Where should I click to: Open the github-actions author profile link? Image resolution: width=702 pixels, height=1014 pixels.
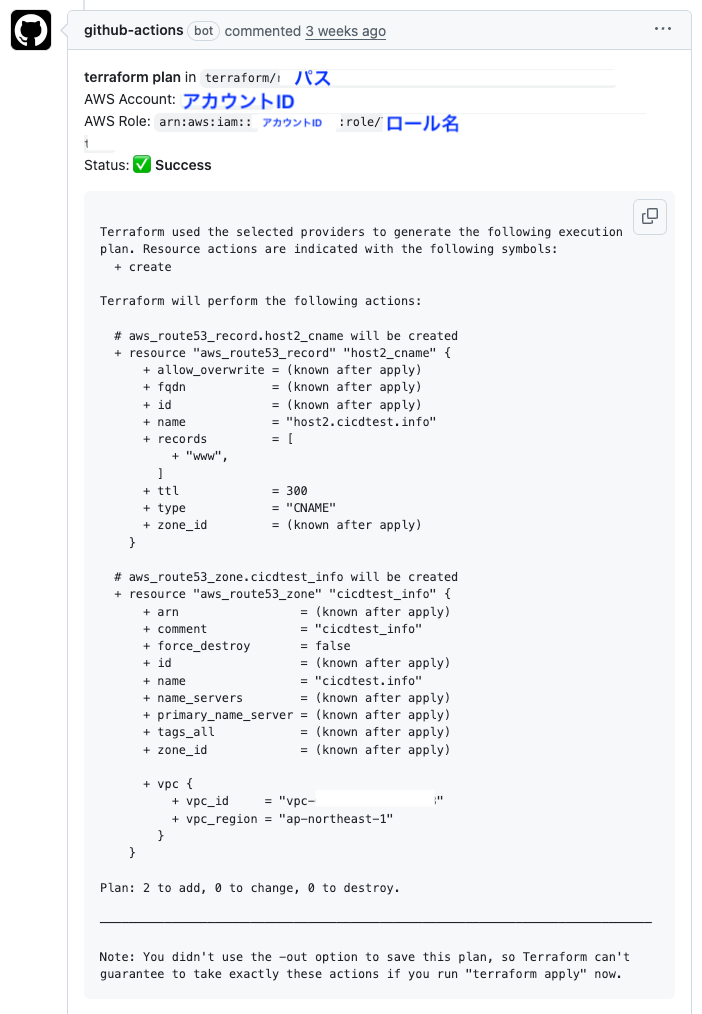(133, 31)
